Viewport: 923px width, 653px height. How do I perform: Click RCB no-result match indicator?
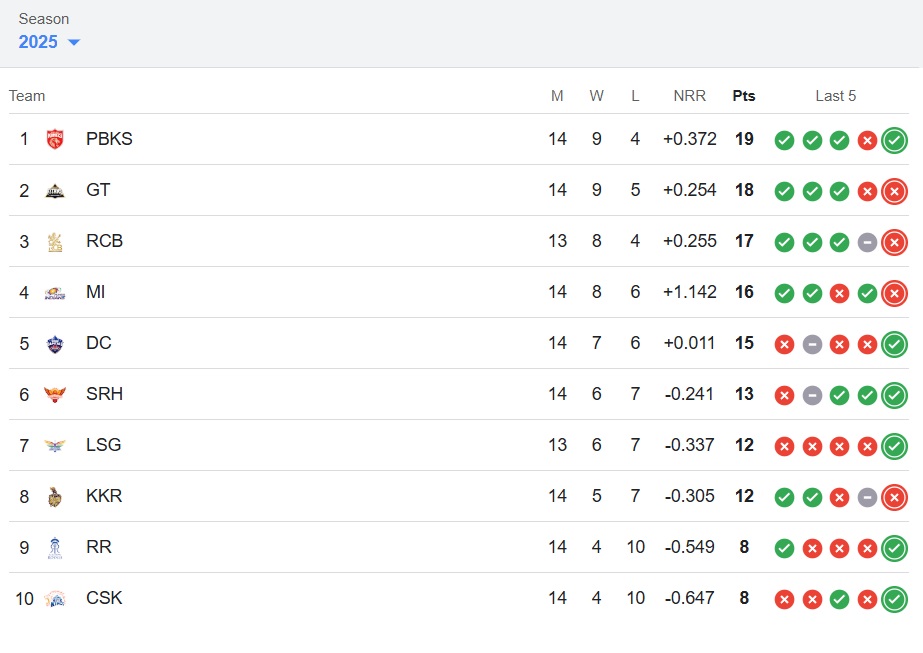tap(867, 242)
